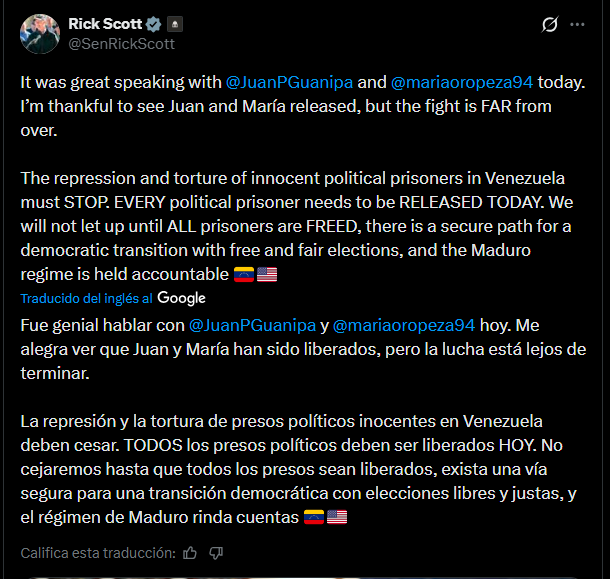610x579 pixels.
Task: Click the Venezuela flag emoji in English post
Action: click(x=243, y=274)
